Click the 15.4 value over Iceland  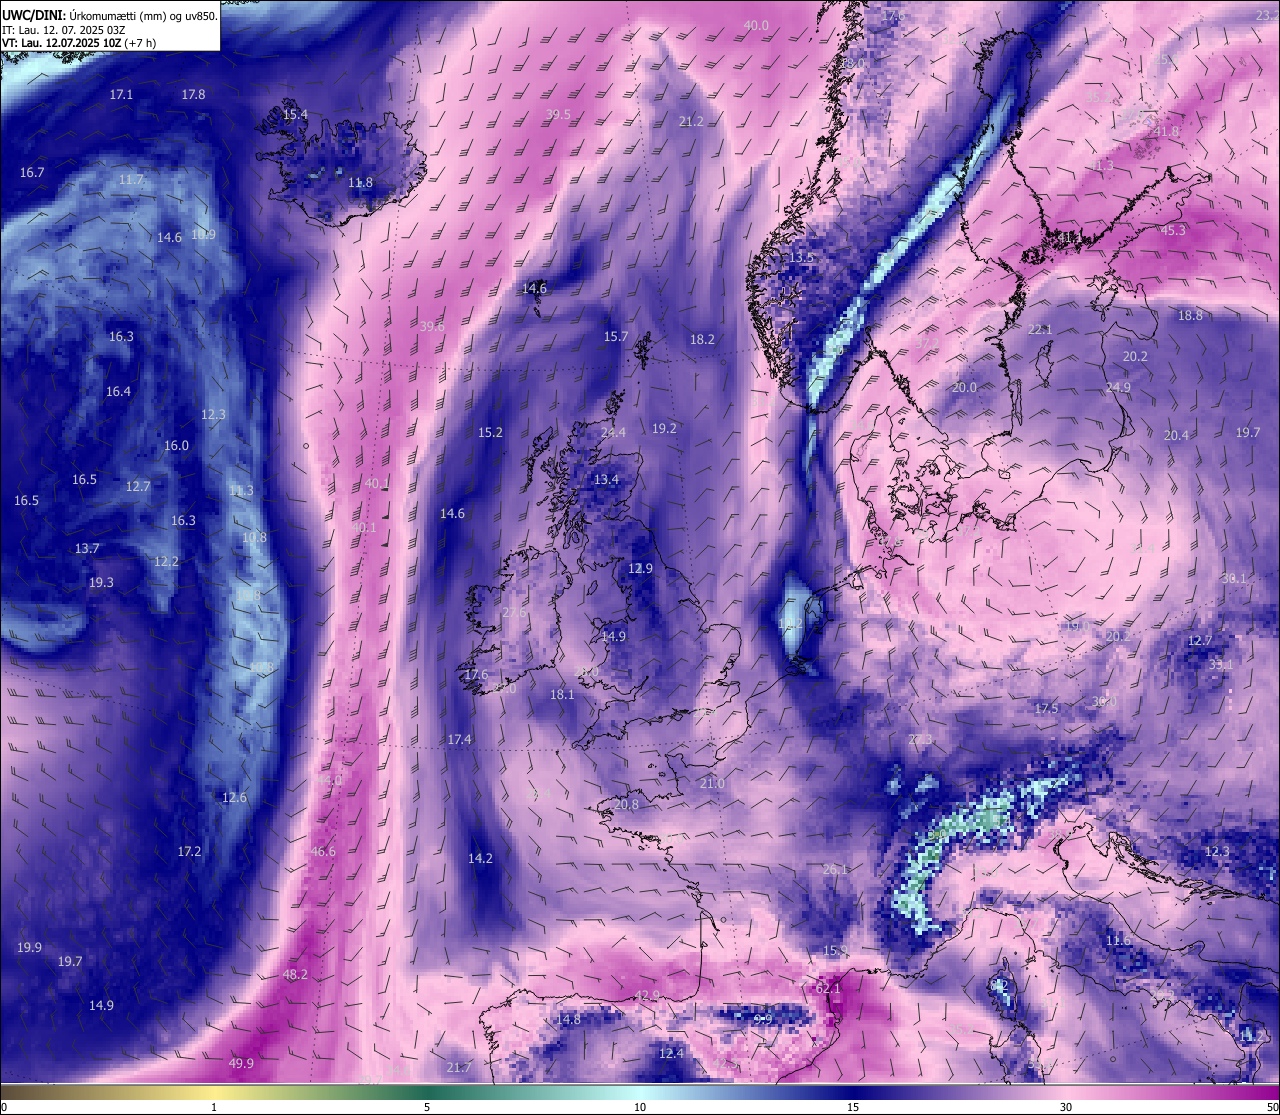point(295,114)
